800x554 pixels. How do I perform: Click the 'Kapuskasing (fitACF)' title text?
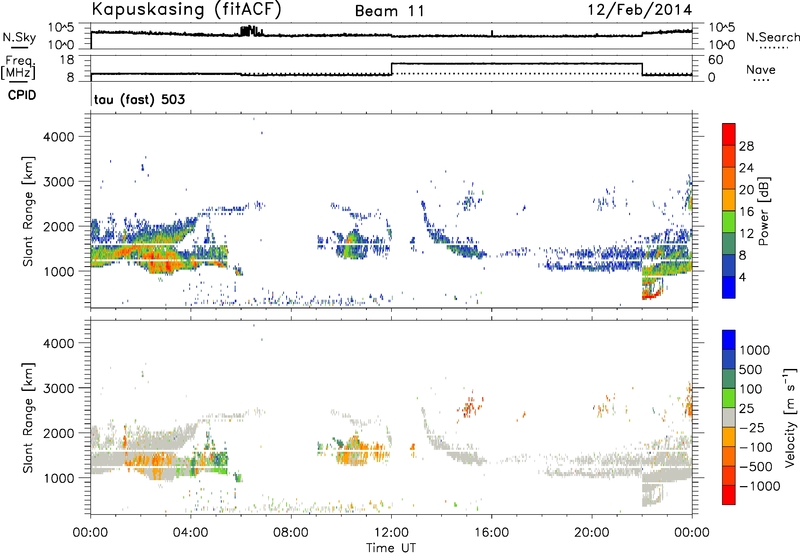186,10
